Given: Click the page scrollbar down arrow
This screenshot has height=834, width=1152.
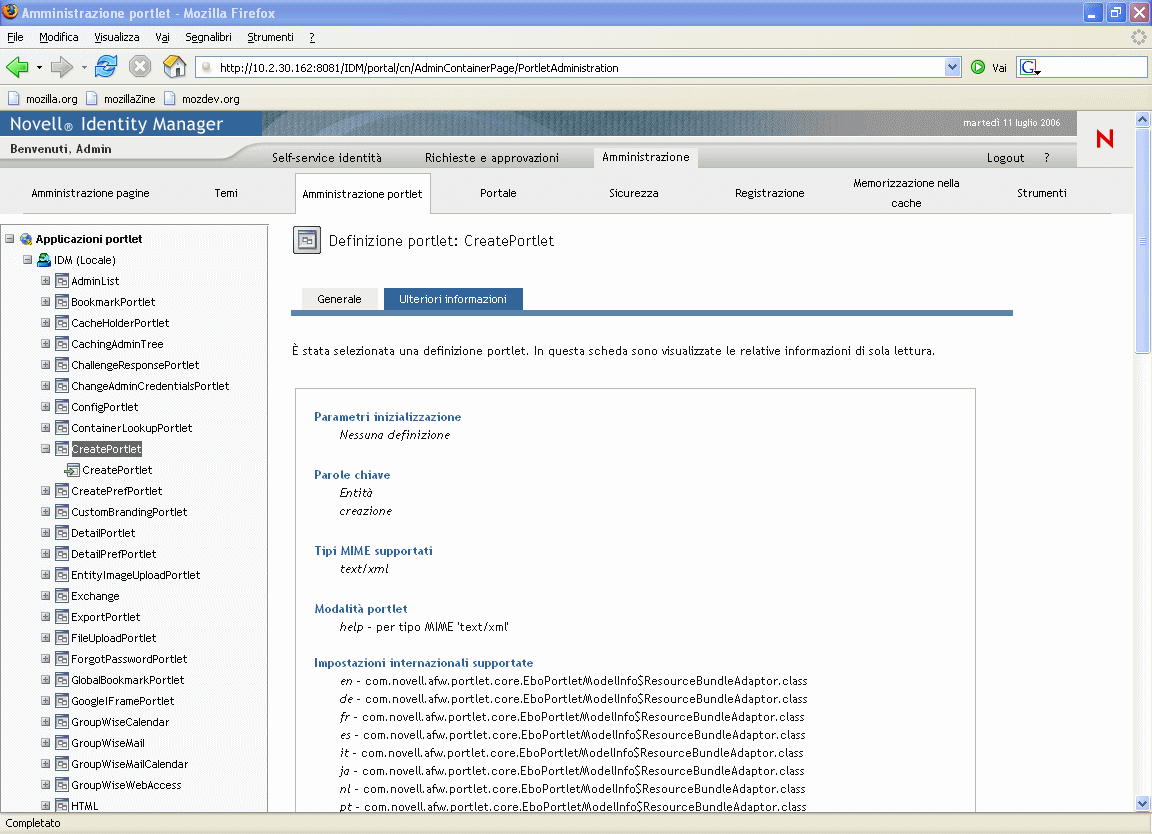Looking at the screenshot, I should click(x=1142, y=803).
